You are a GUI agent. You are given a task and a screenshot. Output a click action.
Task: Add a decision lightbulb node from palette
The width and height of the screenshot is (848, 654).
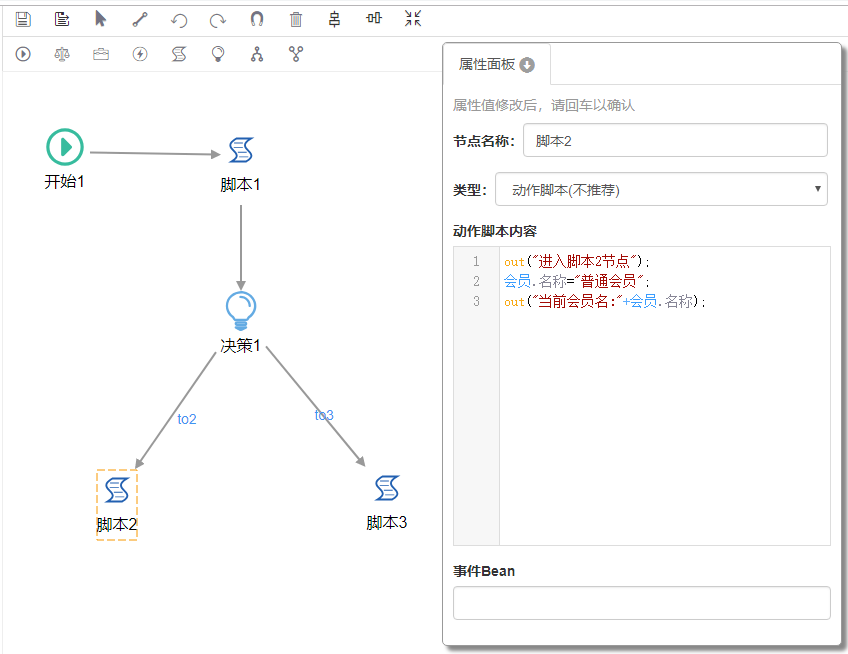tap(218, 54)
